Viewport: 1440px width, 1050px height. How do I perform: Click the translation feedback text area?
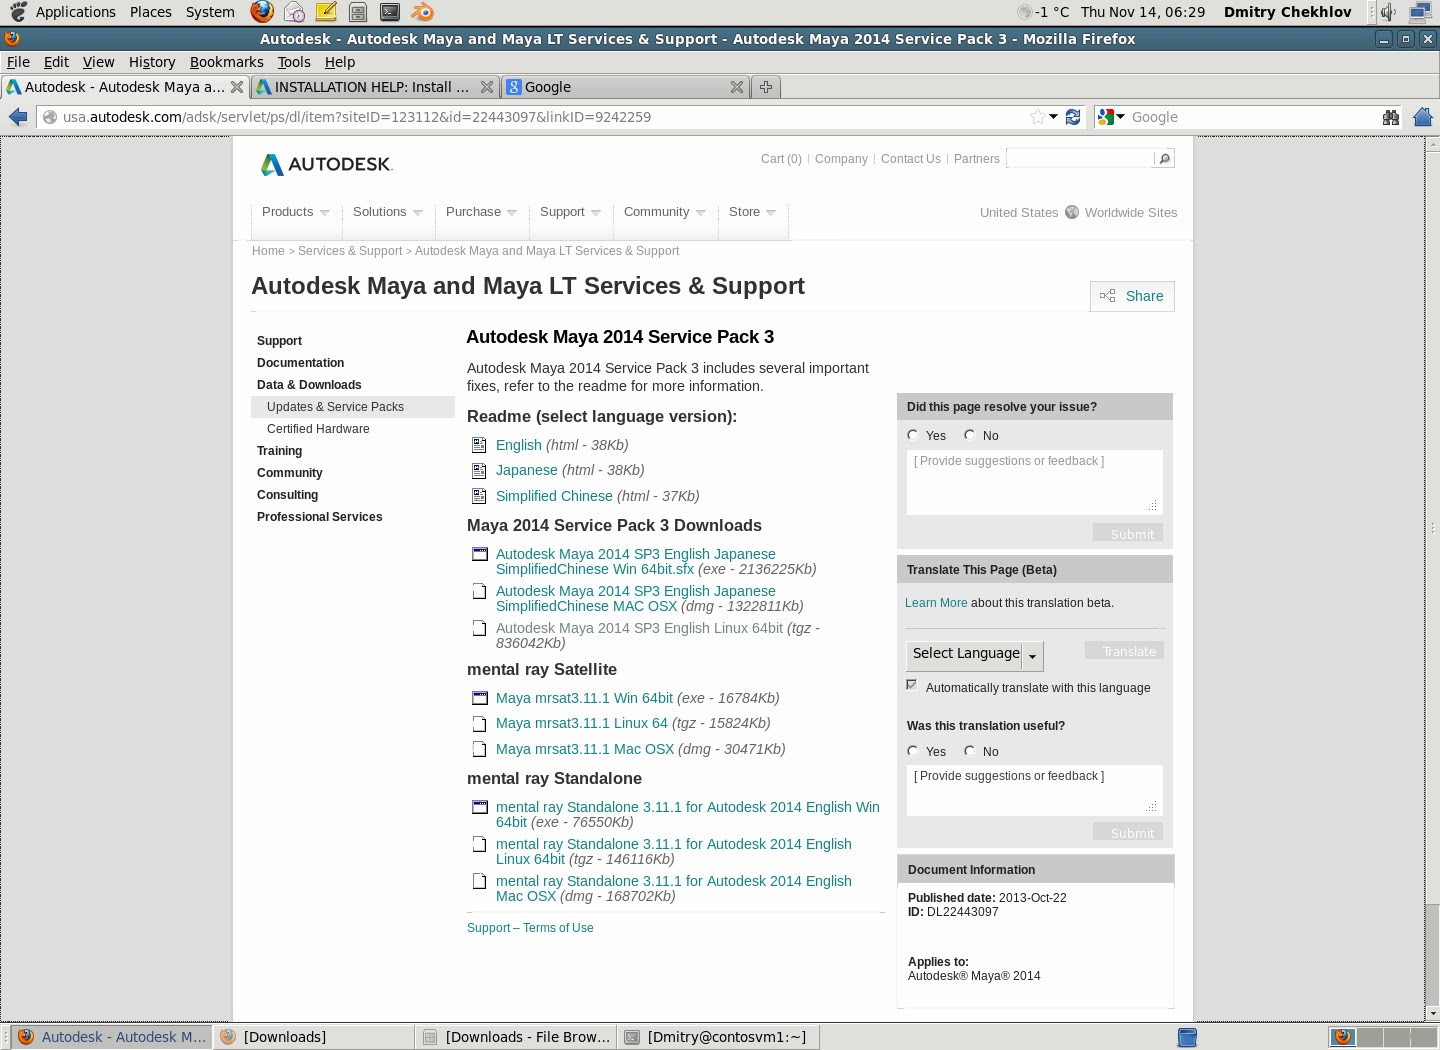1034,790
